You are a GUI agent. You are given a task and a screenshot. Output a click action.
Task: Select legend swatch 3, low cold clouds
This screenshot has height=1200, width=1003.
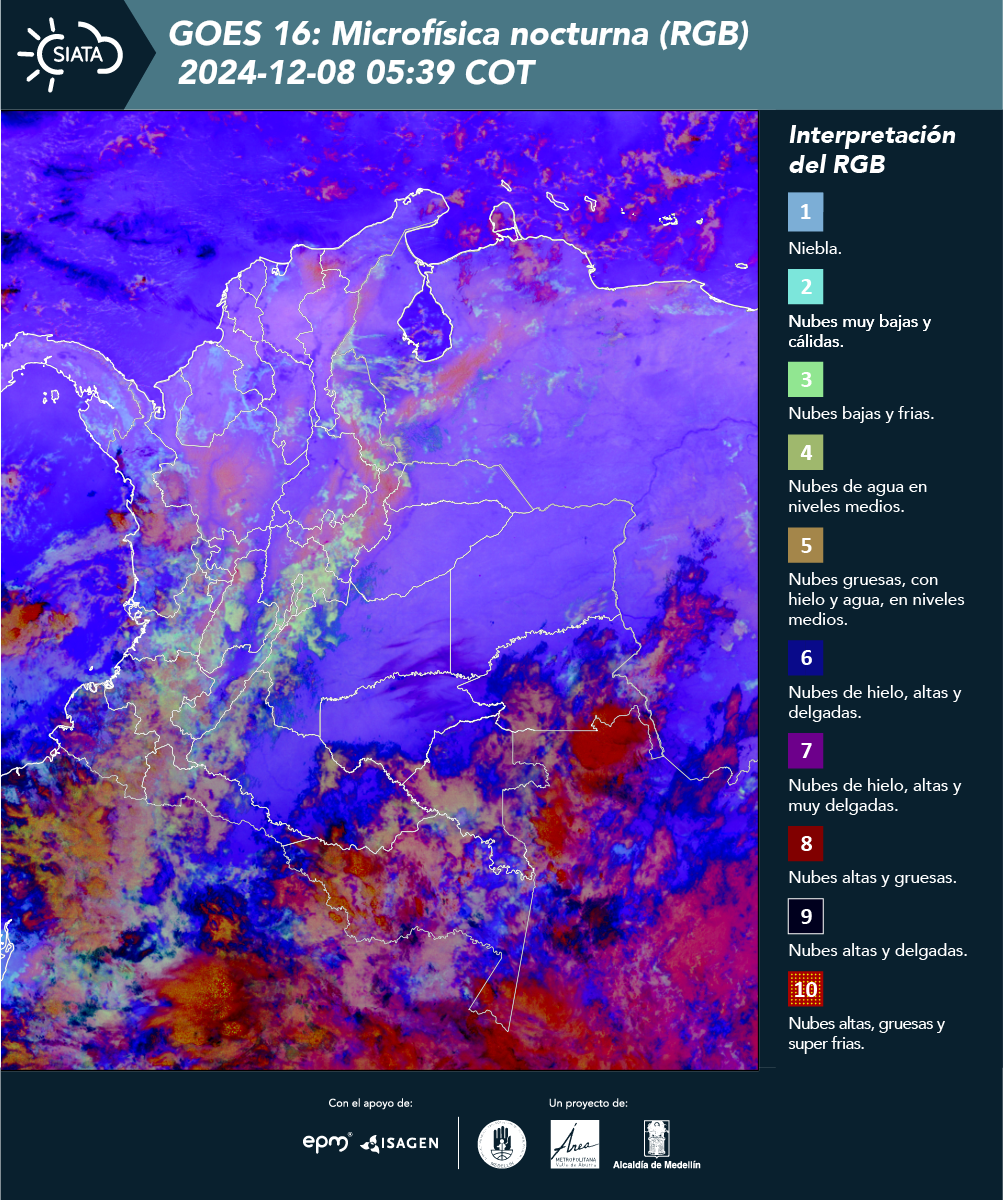[805, 380]
